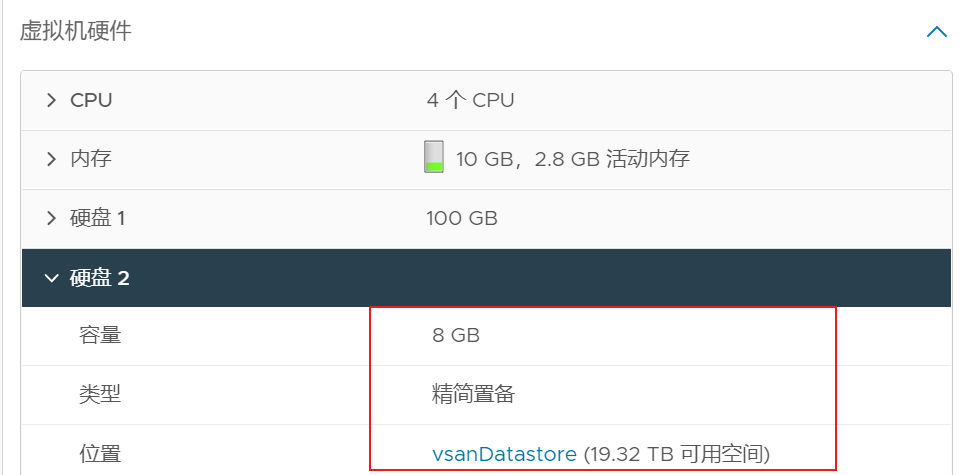Select the 内存 row label
This screenshot has height=475, width=966.
[x=90, y=159]
